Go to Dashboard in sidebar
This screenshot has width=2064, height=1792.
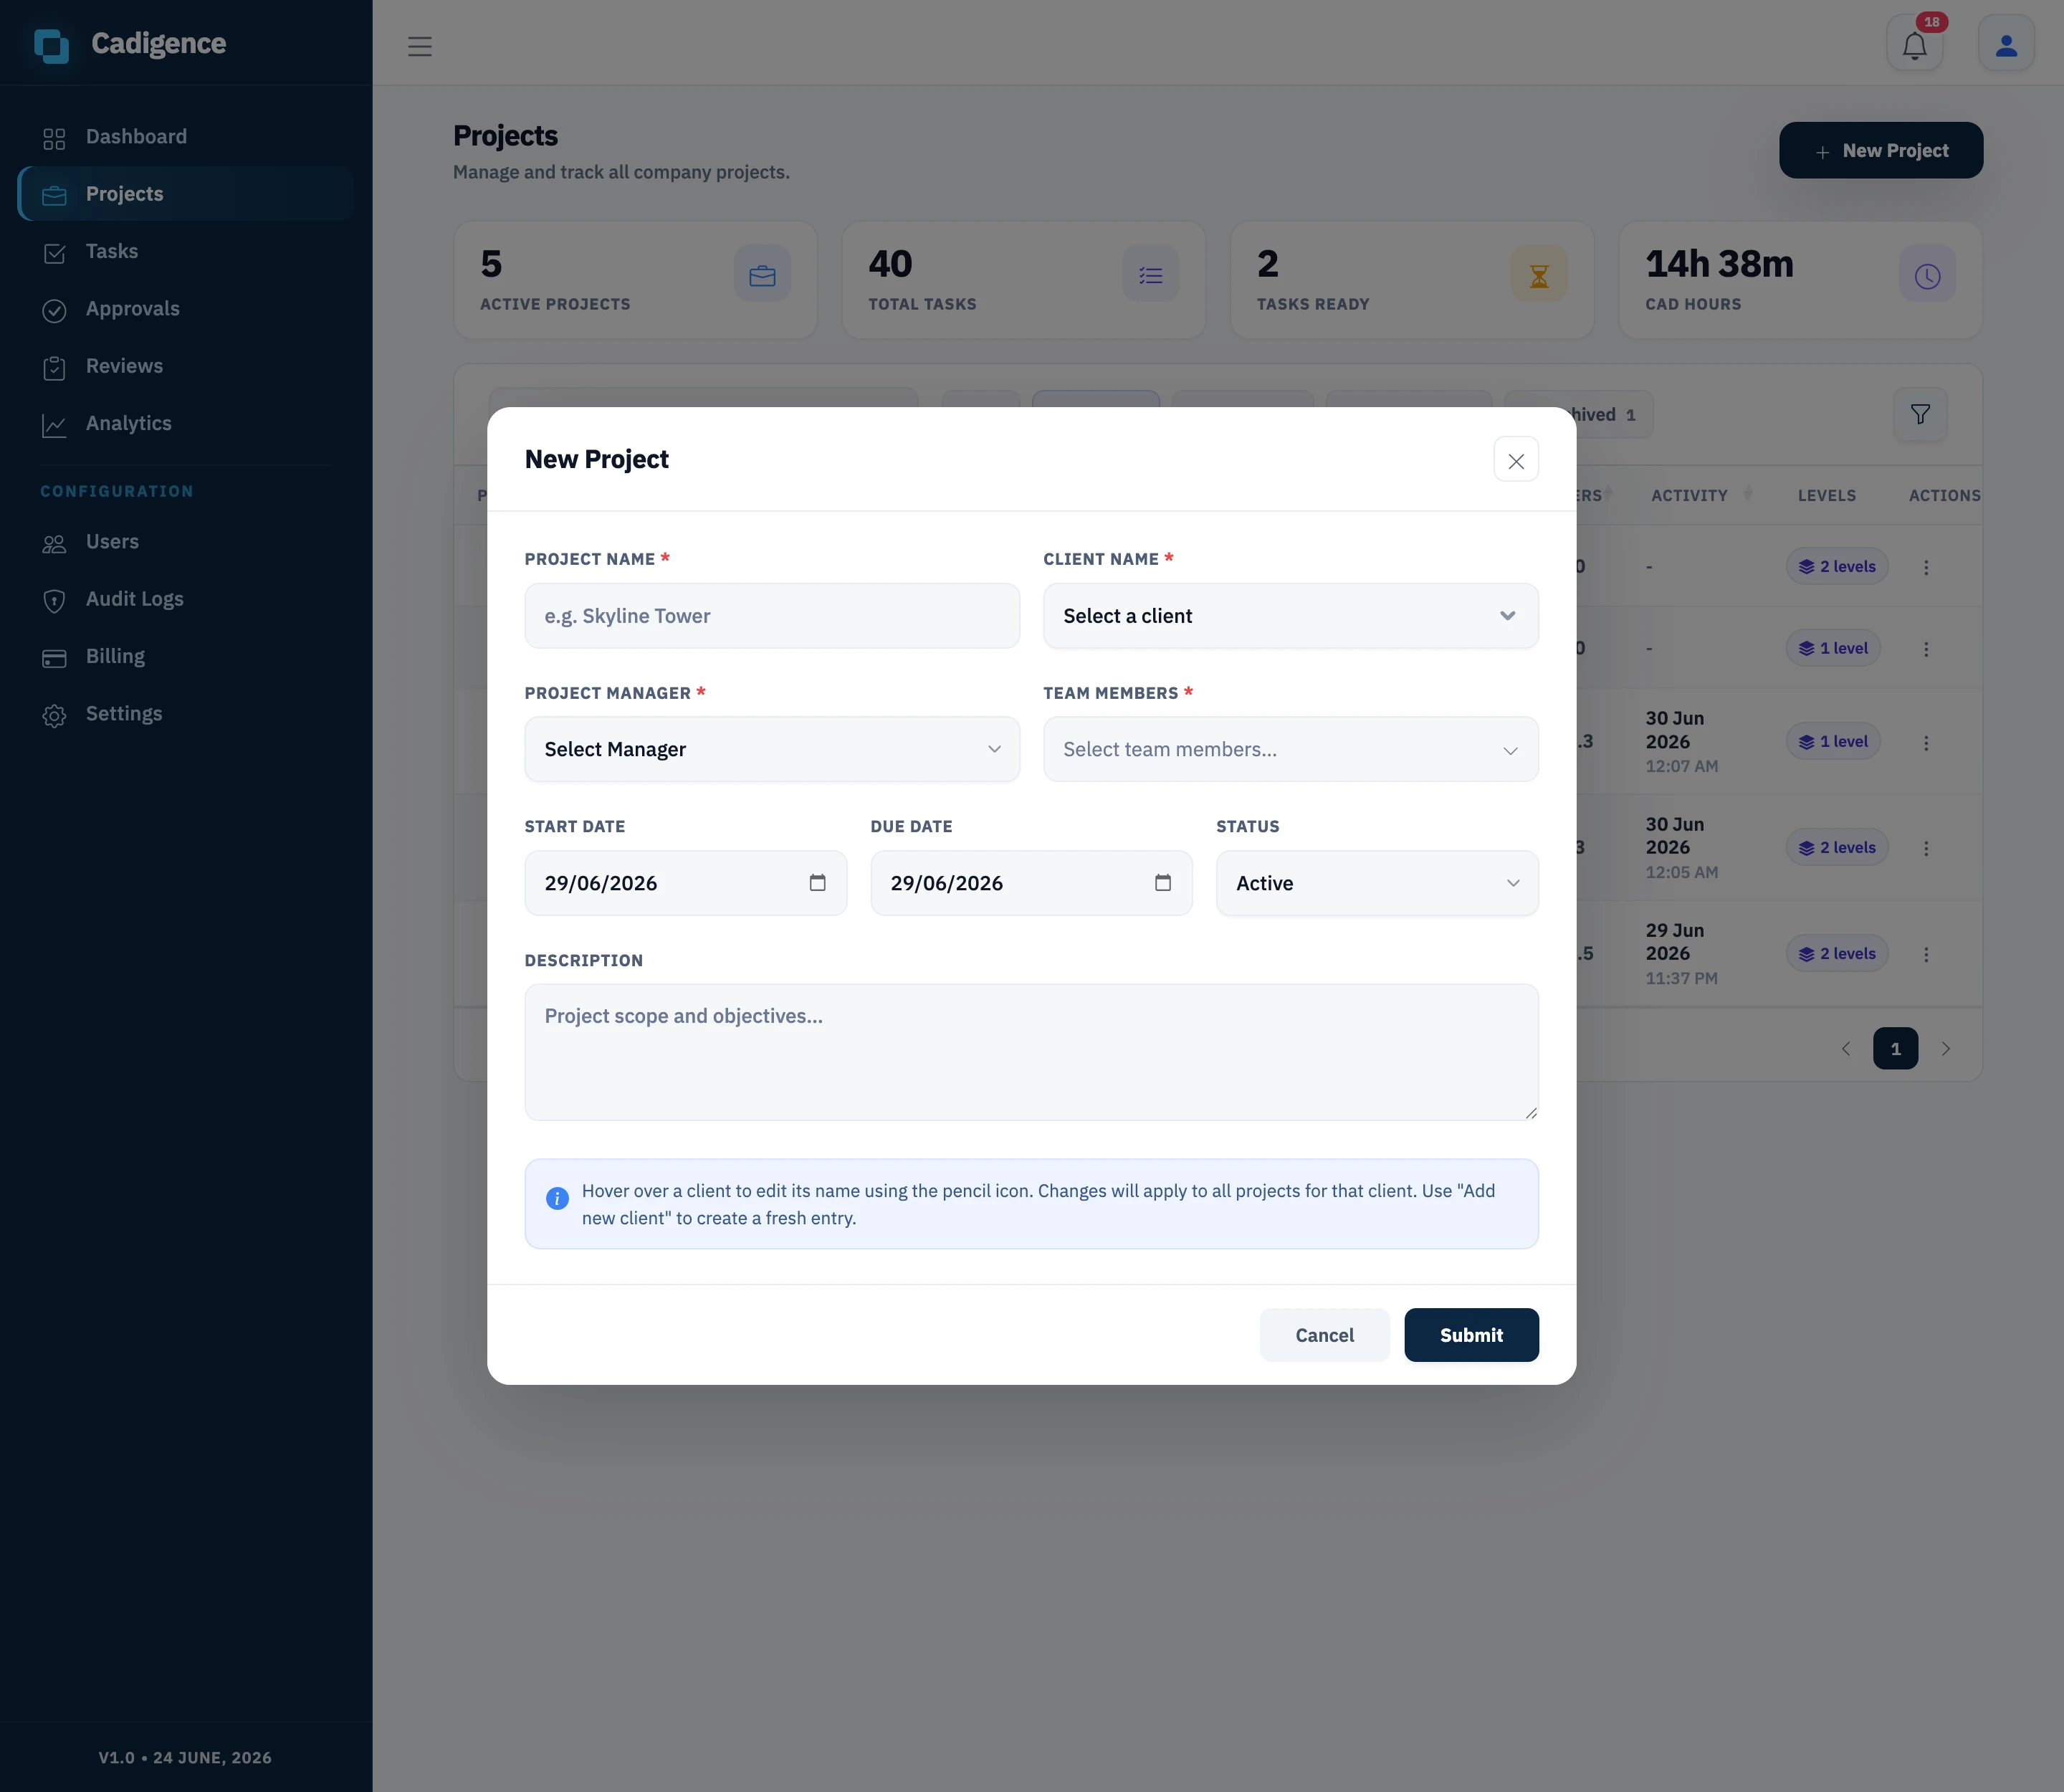[186, 137]
